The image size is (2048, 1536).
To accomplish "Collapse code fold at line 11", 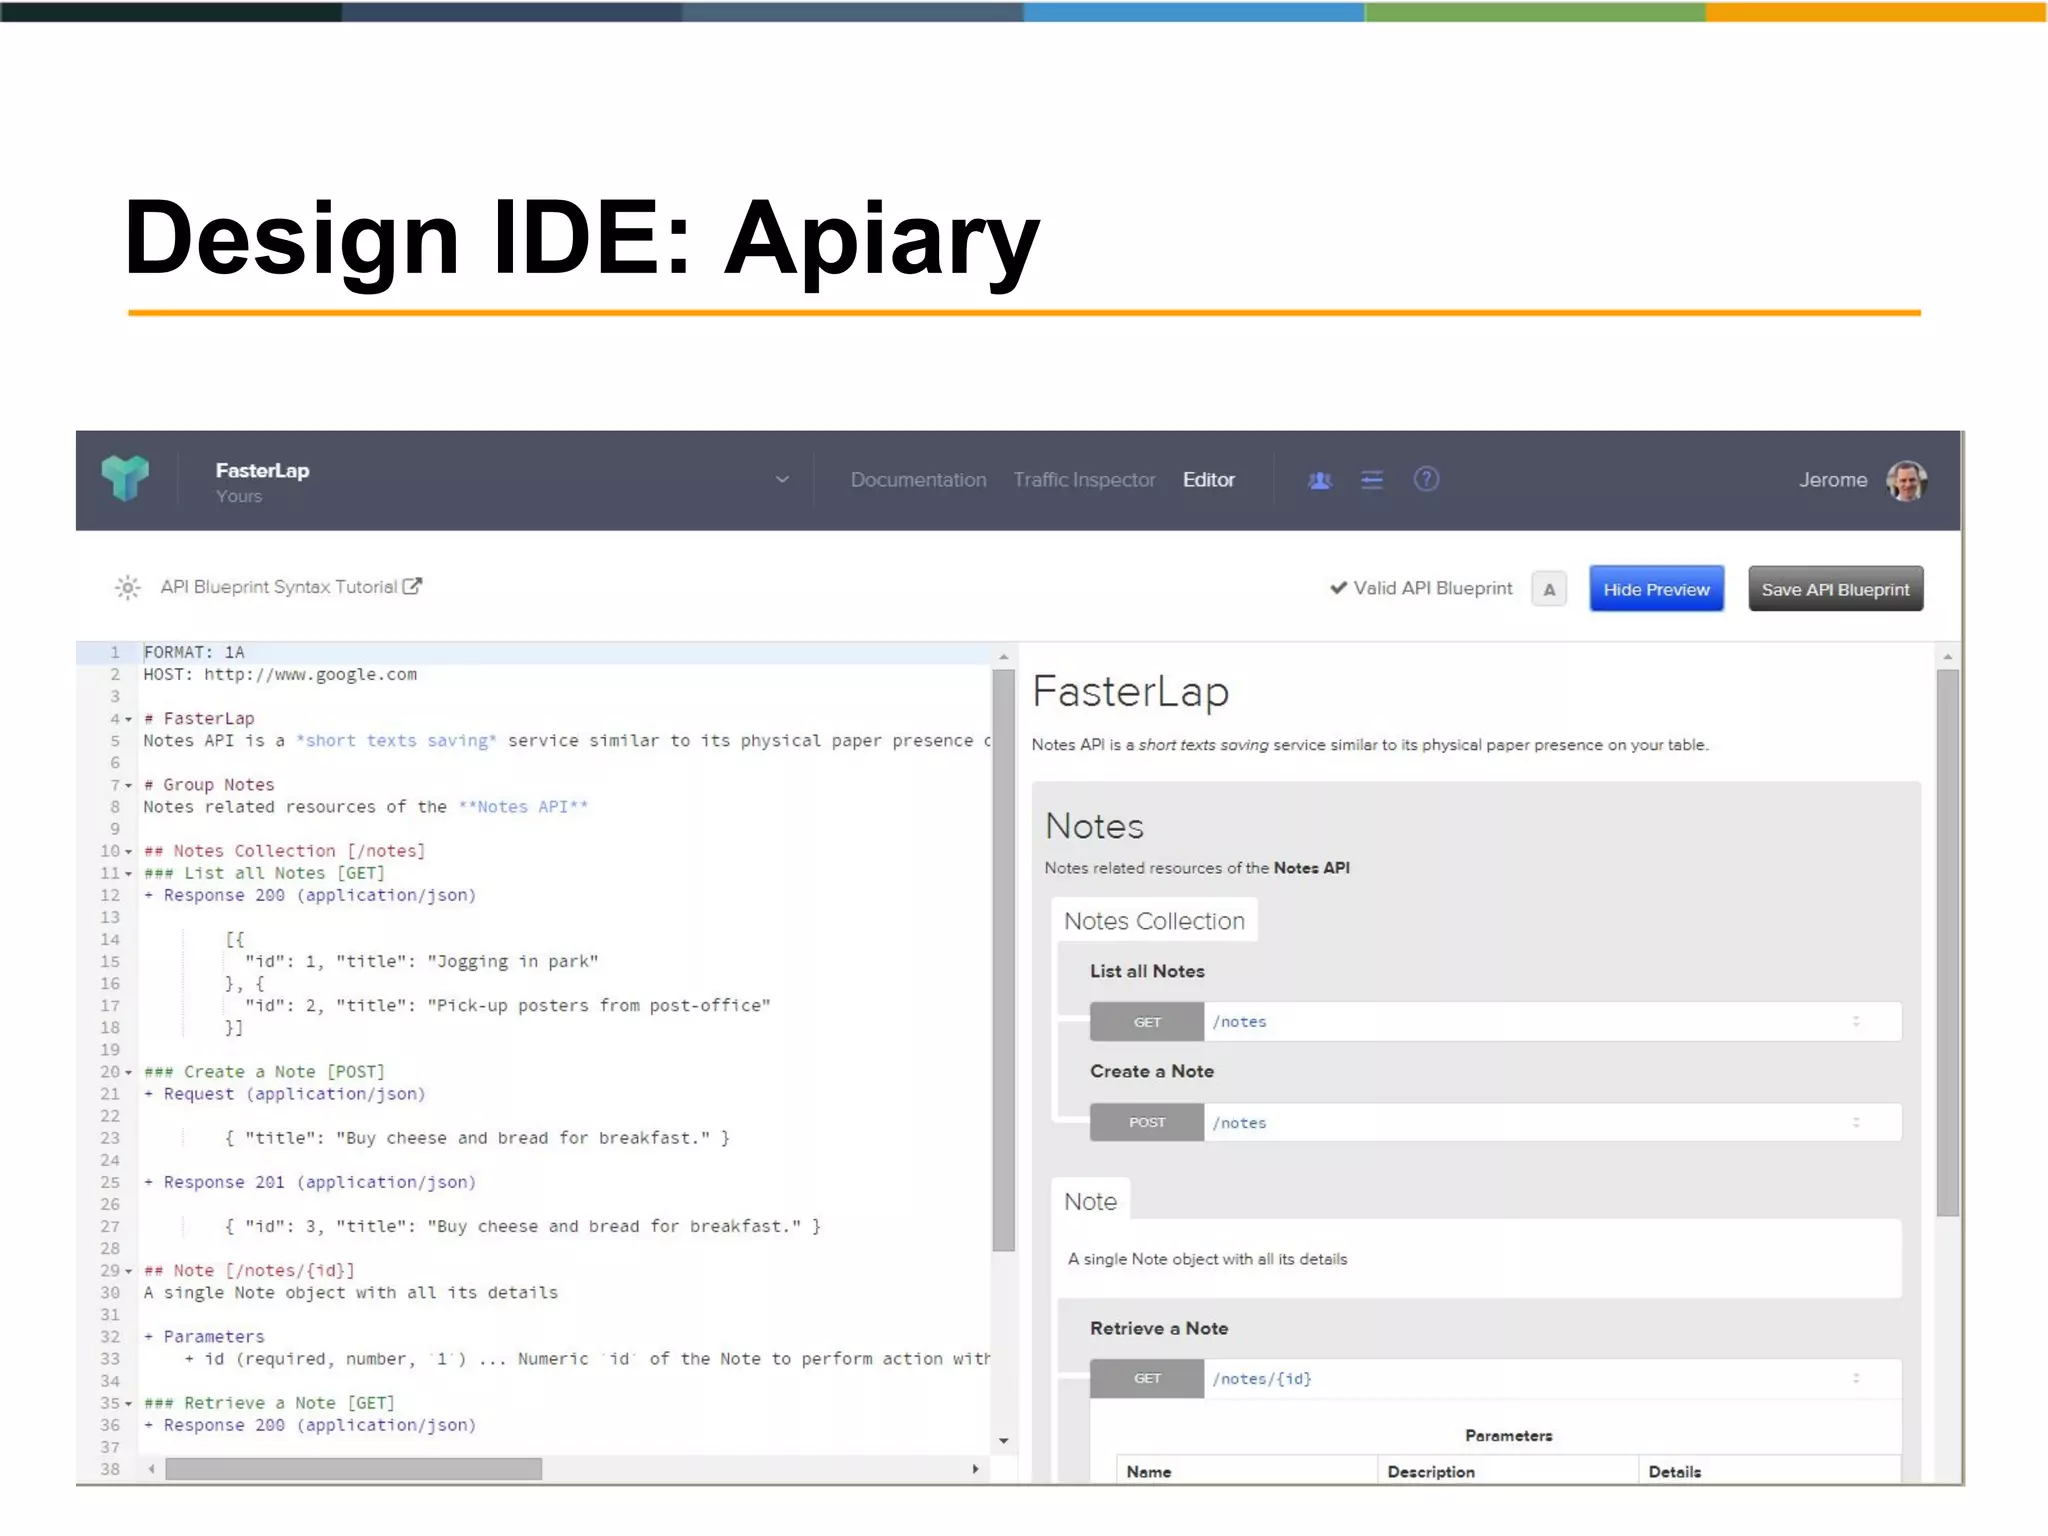I will 129,873.
